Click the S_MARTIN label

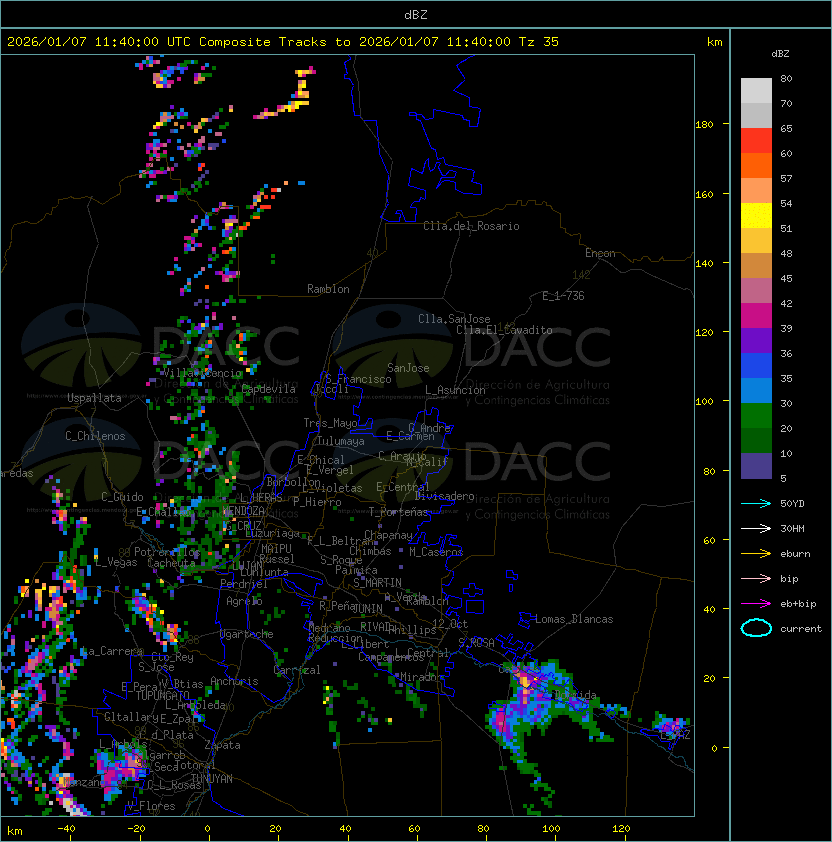(x=377, y=583)
